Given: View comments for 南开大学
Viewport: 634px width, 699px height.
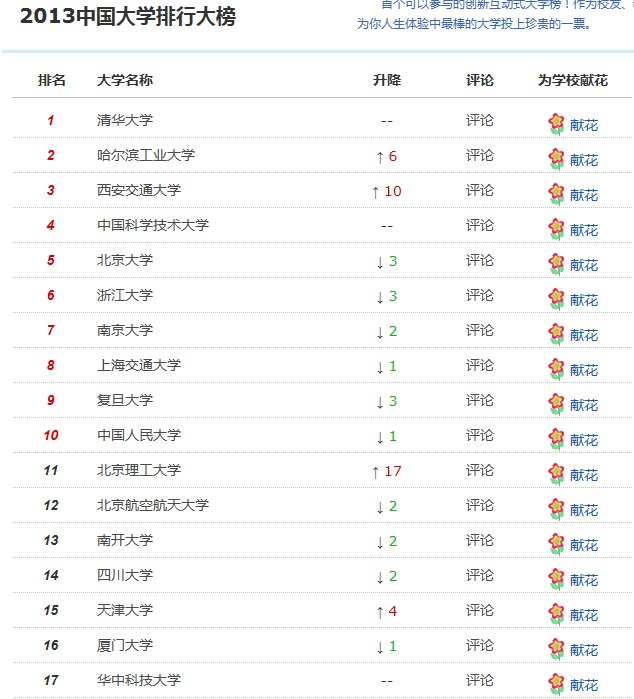Looking at the screenshot, I should pyautogui.click(x=480, y=540).
